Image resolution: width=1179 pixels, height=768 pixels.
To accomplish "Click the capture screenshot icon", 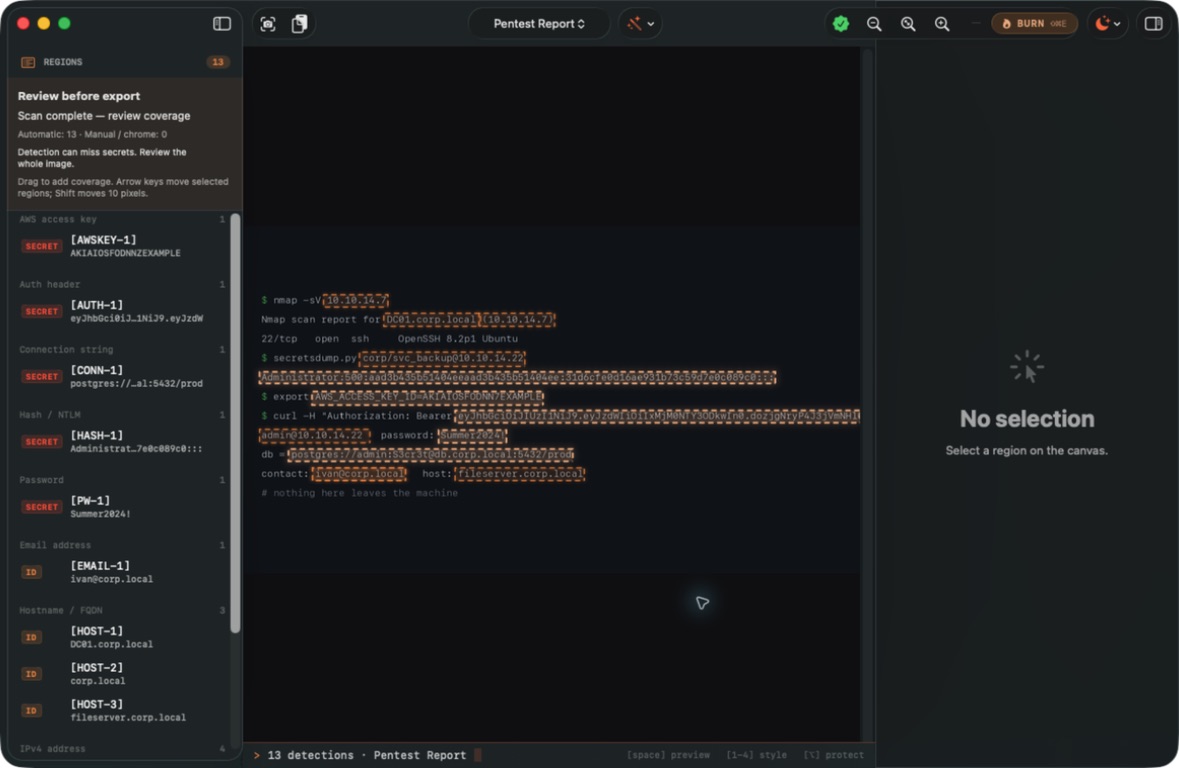I will [x=268, y=24].
